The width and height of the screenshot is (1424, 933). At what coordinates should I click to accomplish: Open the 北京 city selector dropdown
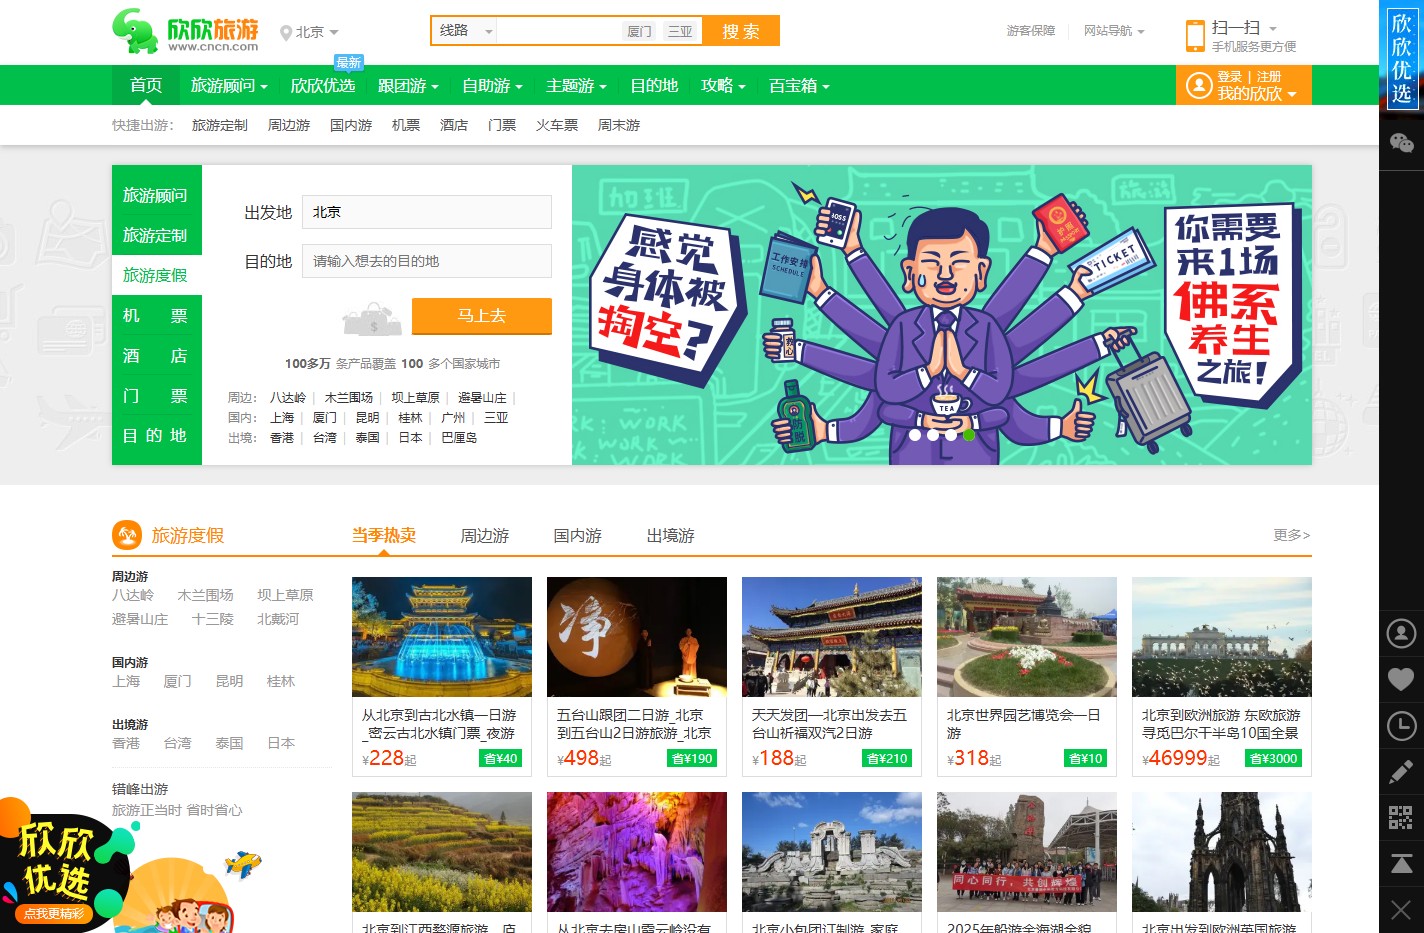317,32
